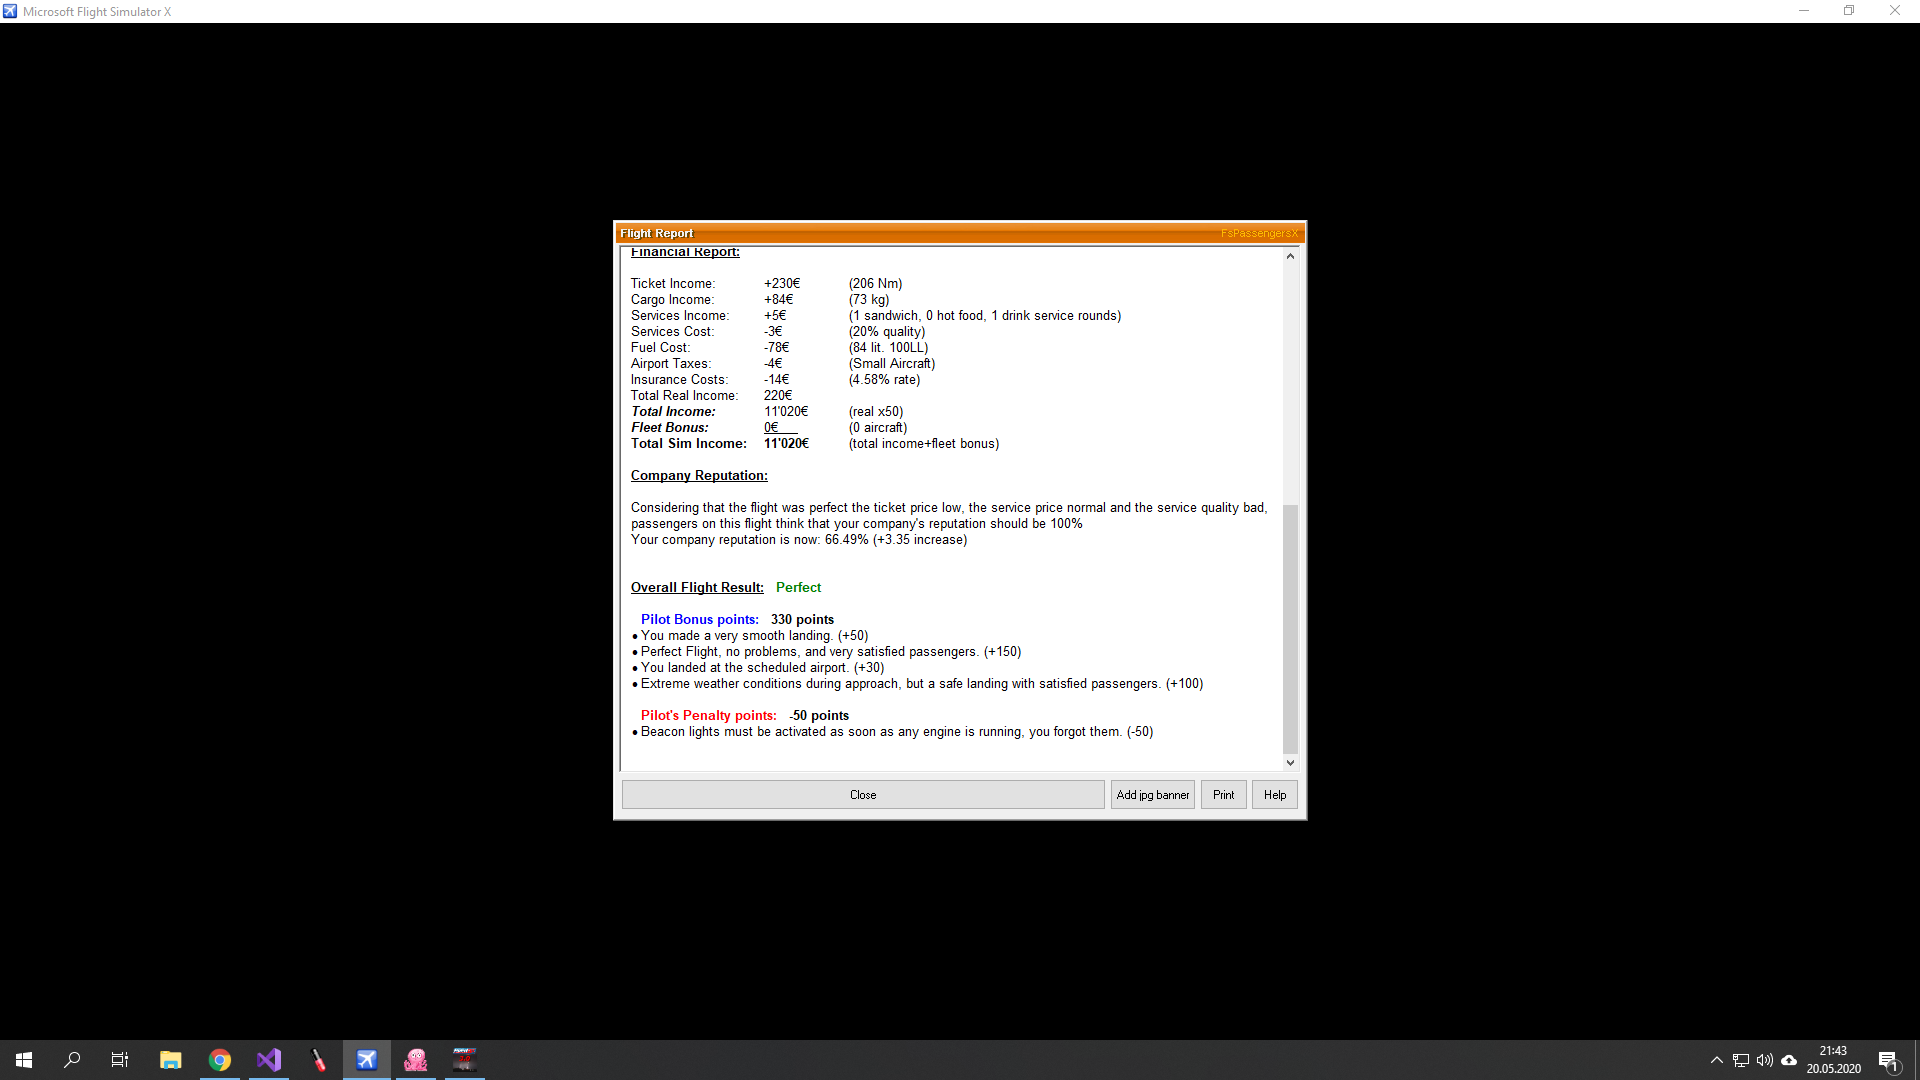Open the notification action center
The image size is (1920, 1080).
(1888, 1060)
